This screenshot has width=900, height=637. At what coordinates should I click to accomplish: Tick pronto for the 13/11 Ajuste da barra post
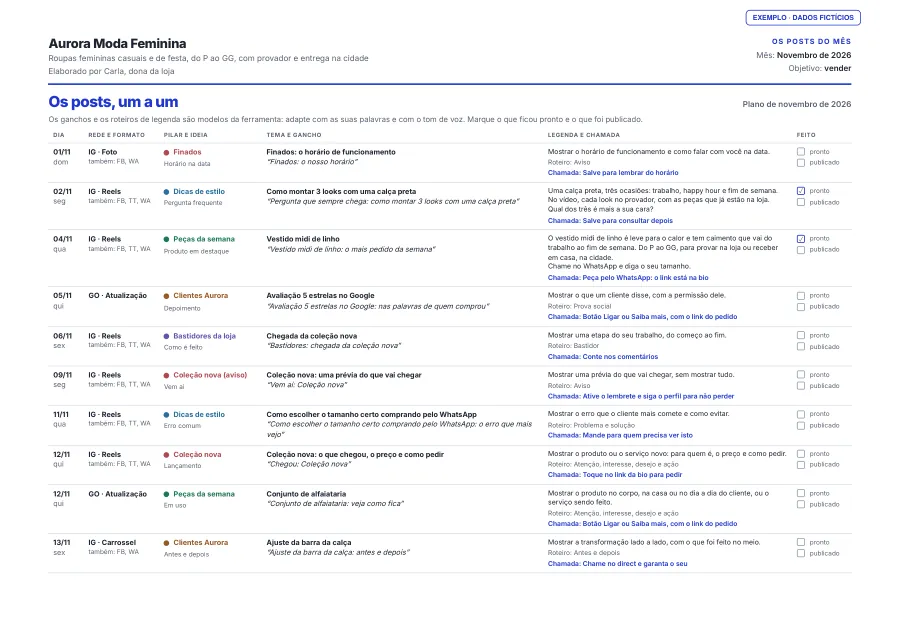pyautogui.click(x=801, y=542)
